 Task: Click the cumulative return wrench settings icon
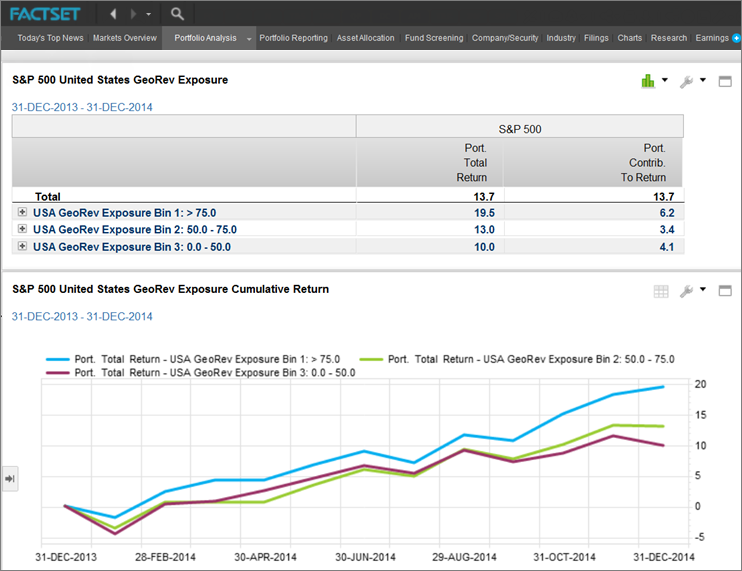coord(686,291)
